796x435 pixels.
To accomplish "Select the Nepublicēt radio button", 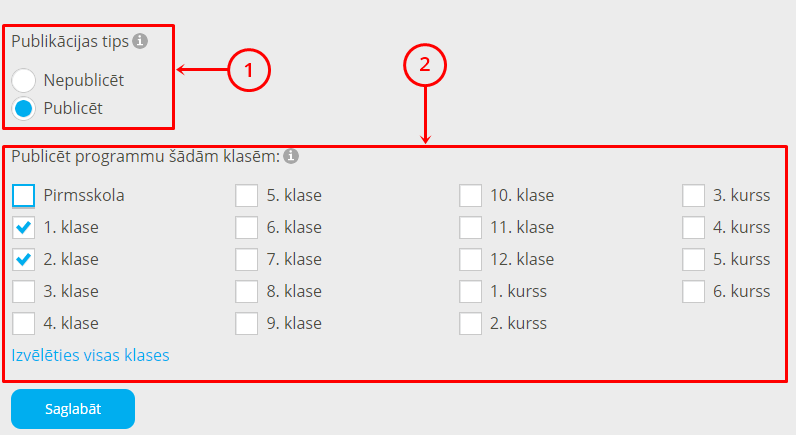I will pos(24,79).
